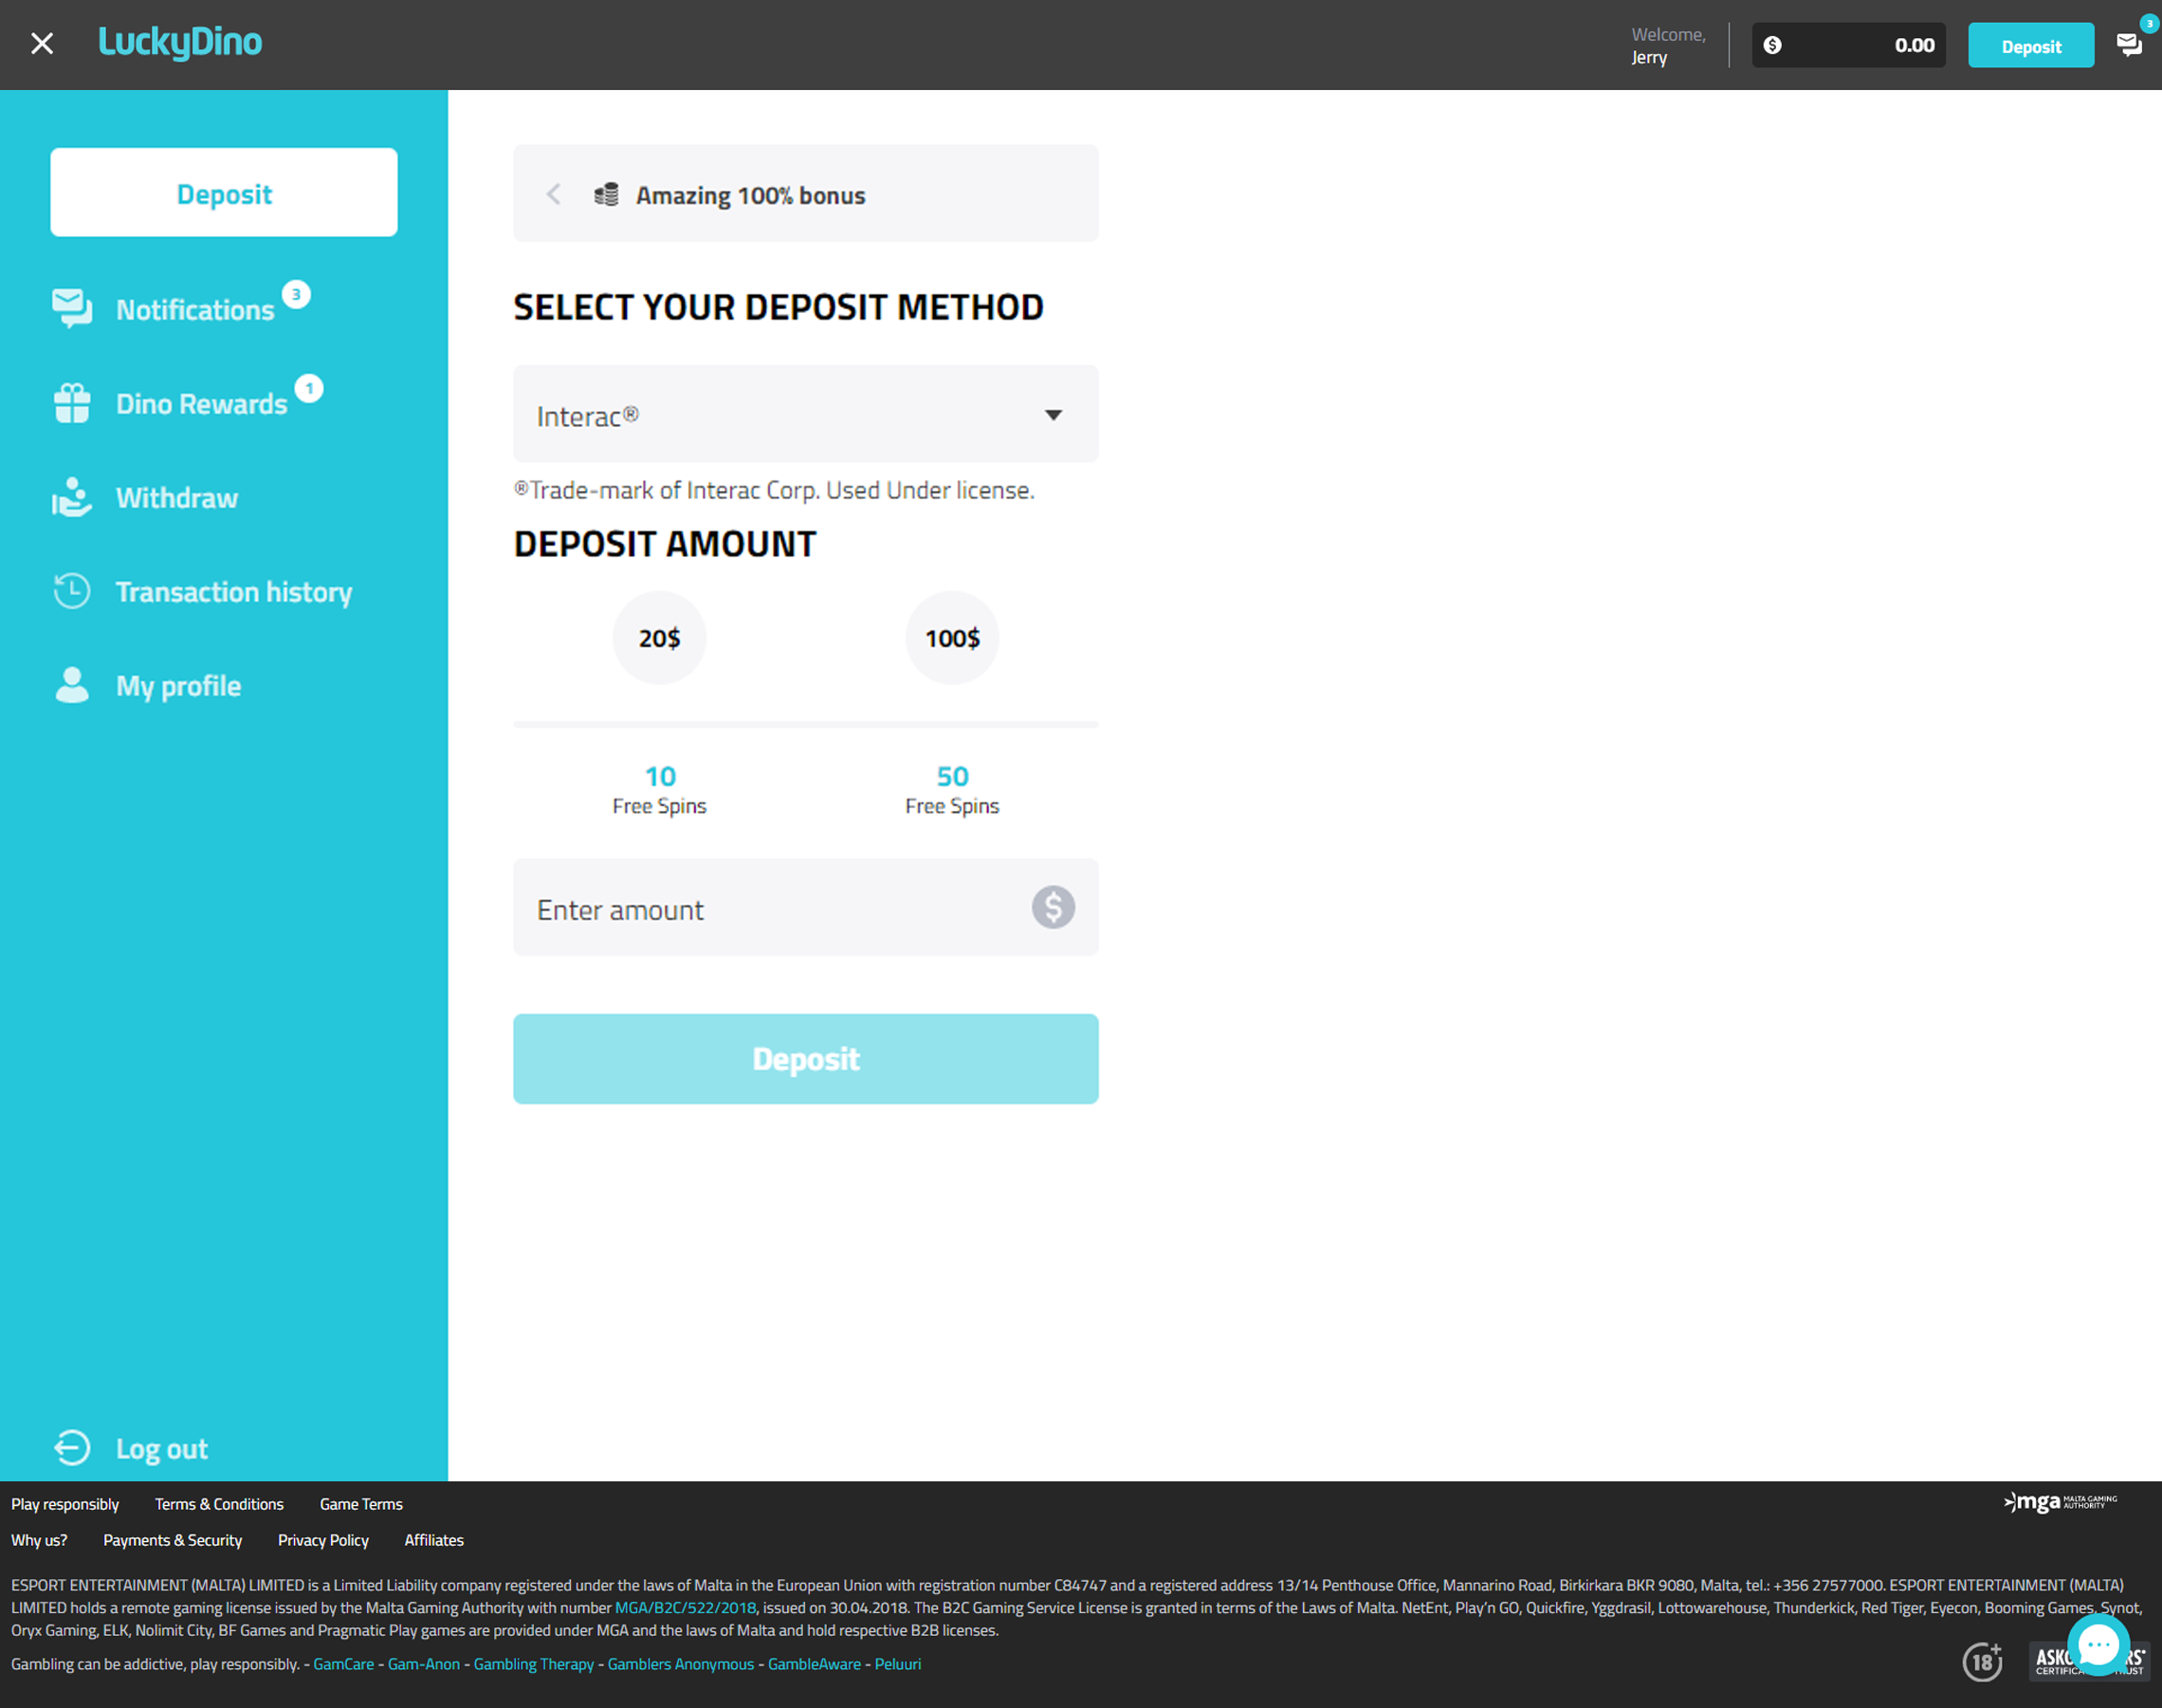Click the 18+ age restriction badge
This screenshot has height=1708, width=2162.
pos(1982,1662)
